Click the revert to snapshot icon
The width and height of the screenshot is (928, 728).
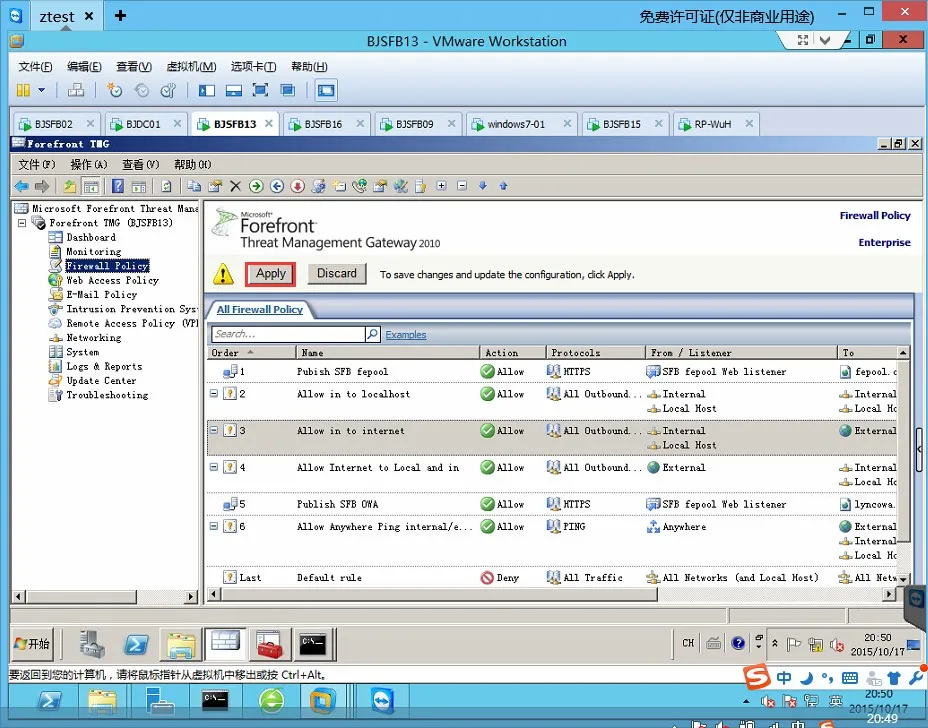[141, 90]
